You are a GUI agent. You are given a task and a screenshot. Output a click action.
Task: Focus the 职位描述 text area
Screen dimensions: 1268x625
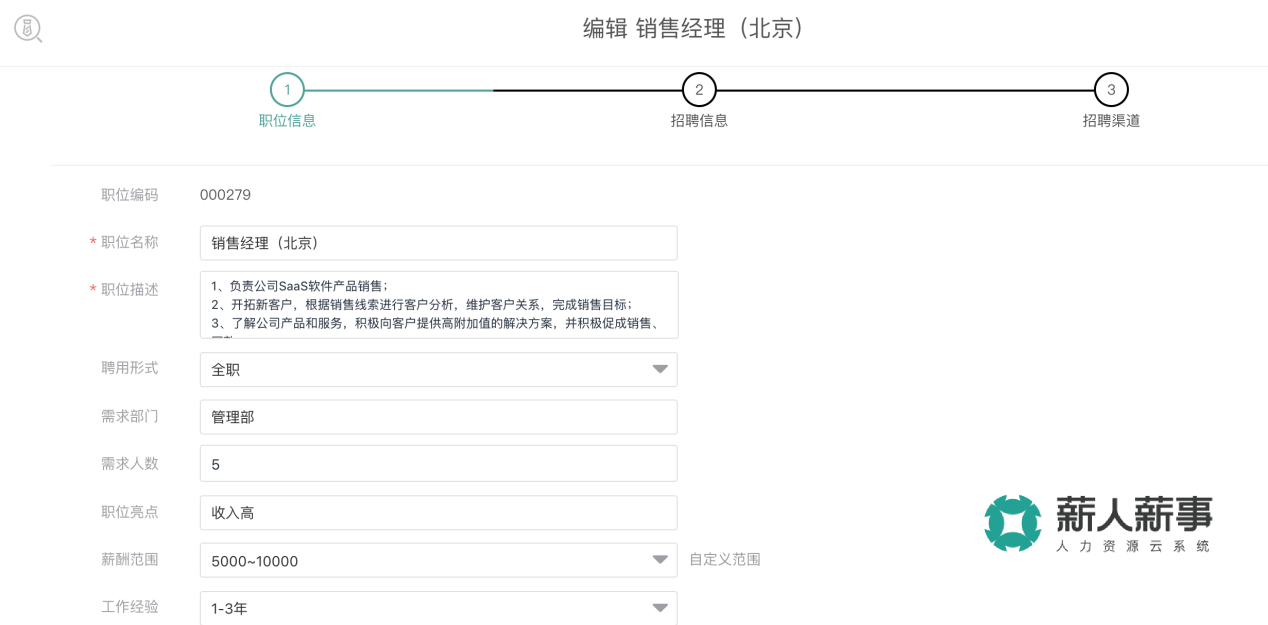tap(438, 304)
